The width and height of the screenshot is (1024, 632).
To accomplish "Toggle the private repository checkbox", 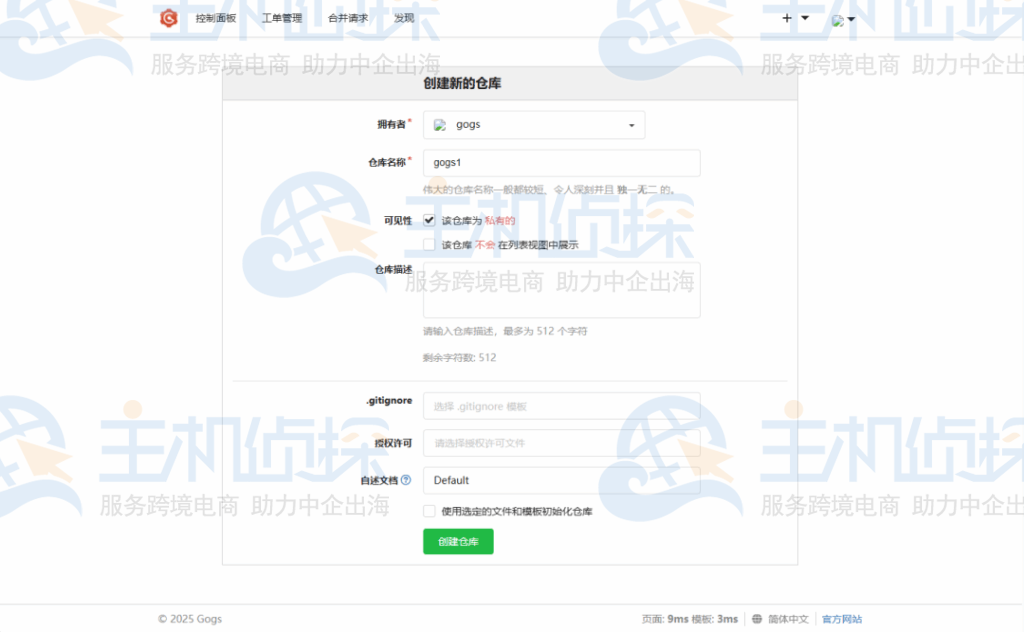I will click(x=429, y=220).
